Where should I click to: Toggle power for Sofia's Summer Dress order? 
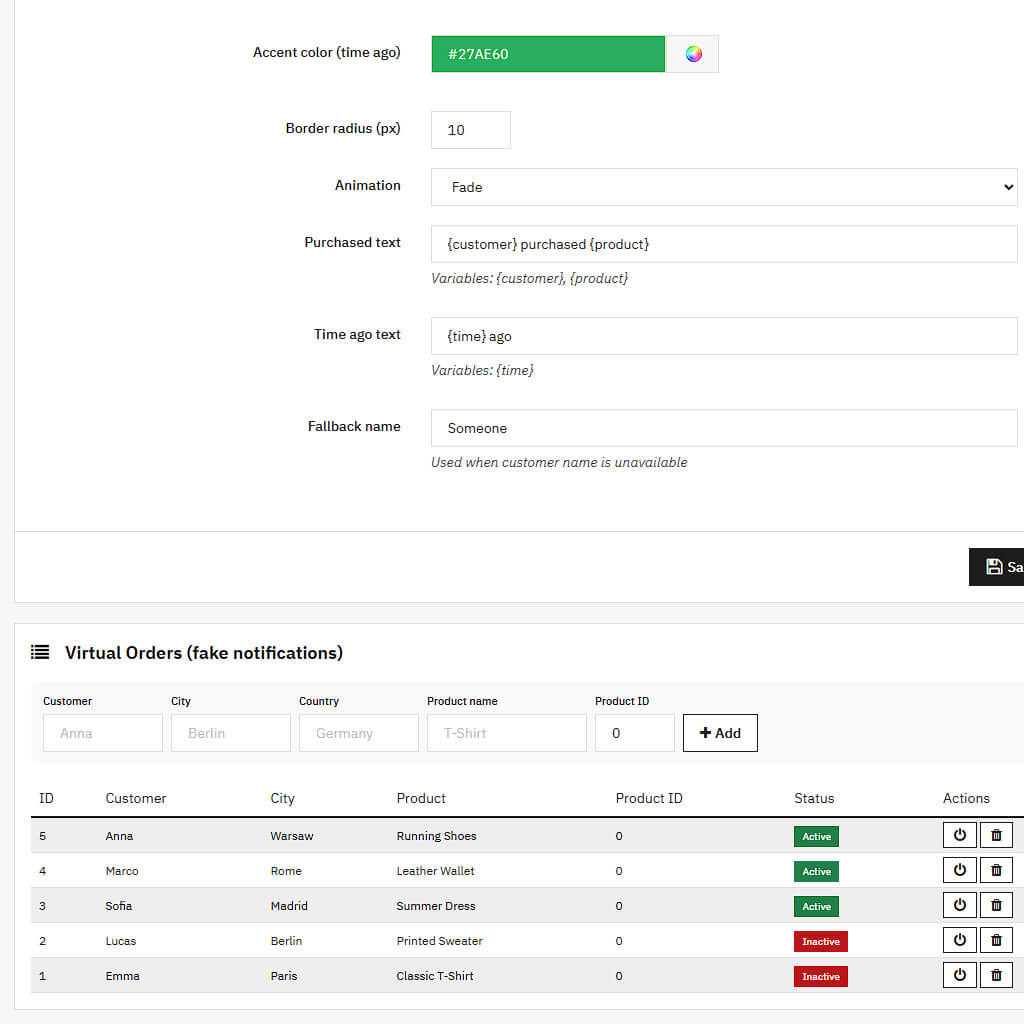pyautogui.click(x=960, y=905)
